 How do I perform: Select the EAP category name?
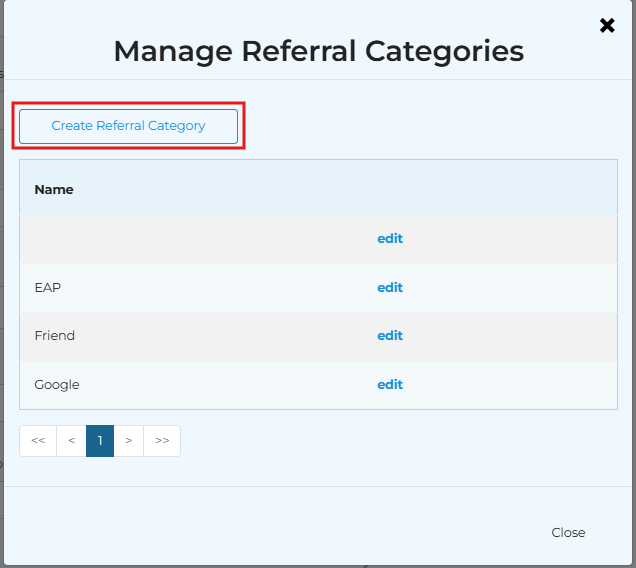pos(47,288)
